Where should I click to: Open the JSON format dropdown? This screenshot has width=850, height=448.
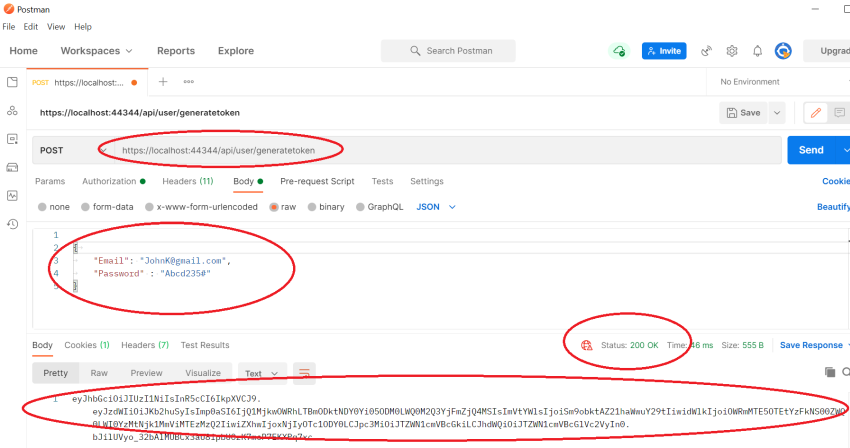click(x=436, y=207)
